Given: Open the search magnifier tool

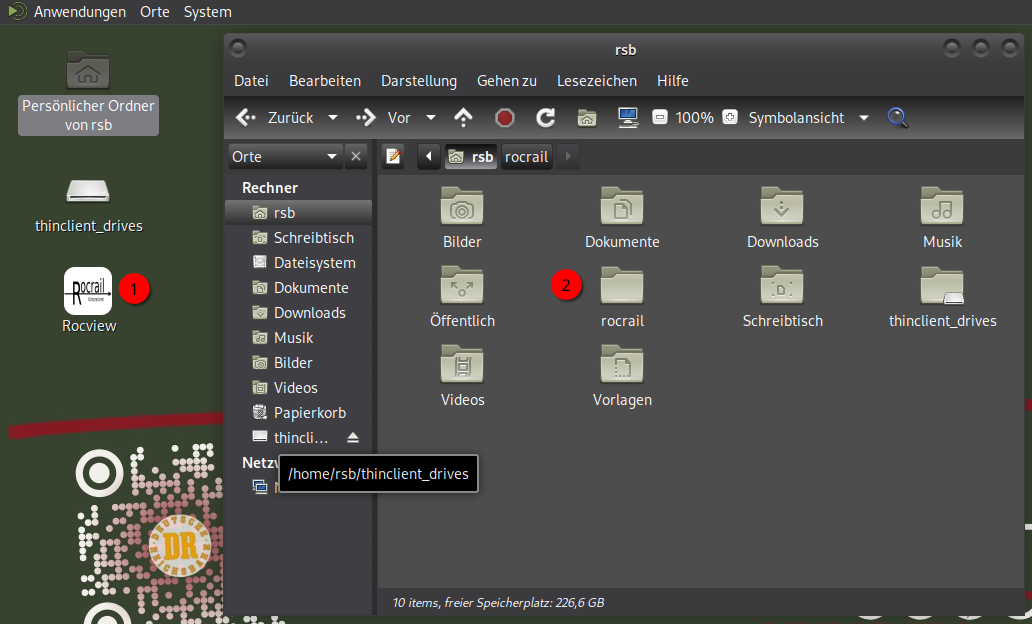Looking at the screenshot, I should click(898, 118).
